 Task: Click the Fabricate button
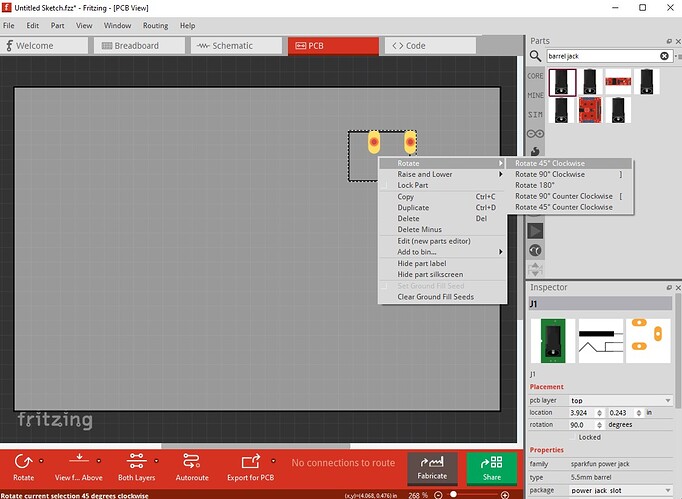(432, 468)
